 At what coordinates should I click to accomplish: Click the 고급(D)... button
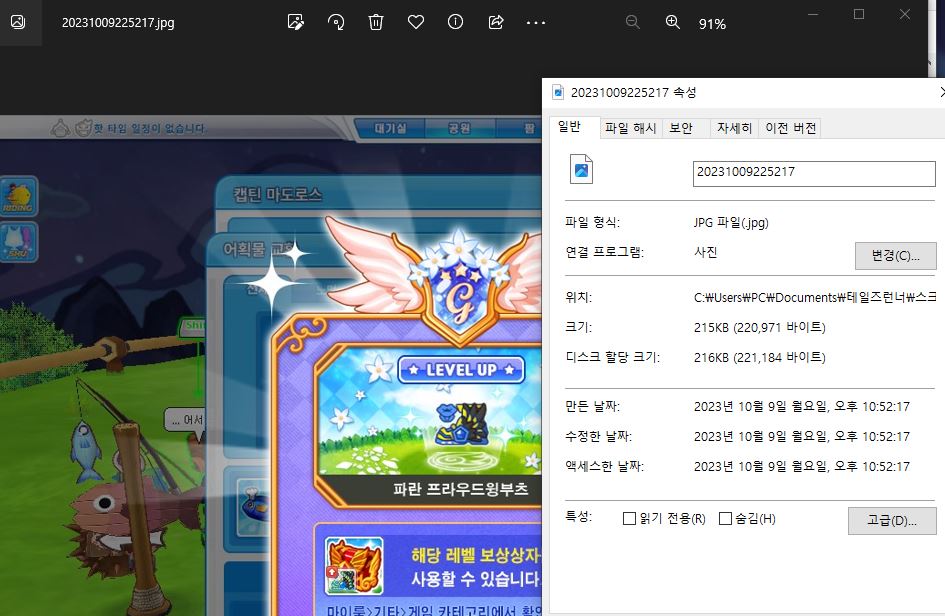(x=892, y=521)
